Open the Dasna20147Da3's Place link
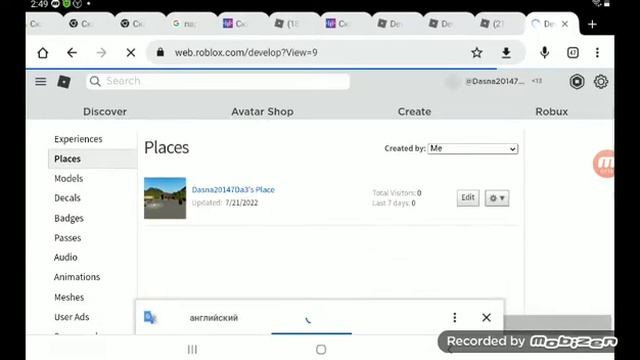640x360 pixels. tap(233, 190)
